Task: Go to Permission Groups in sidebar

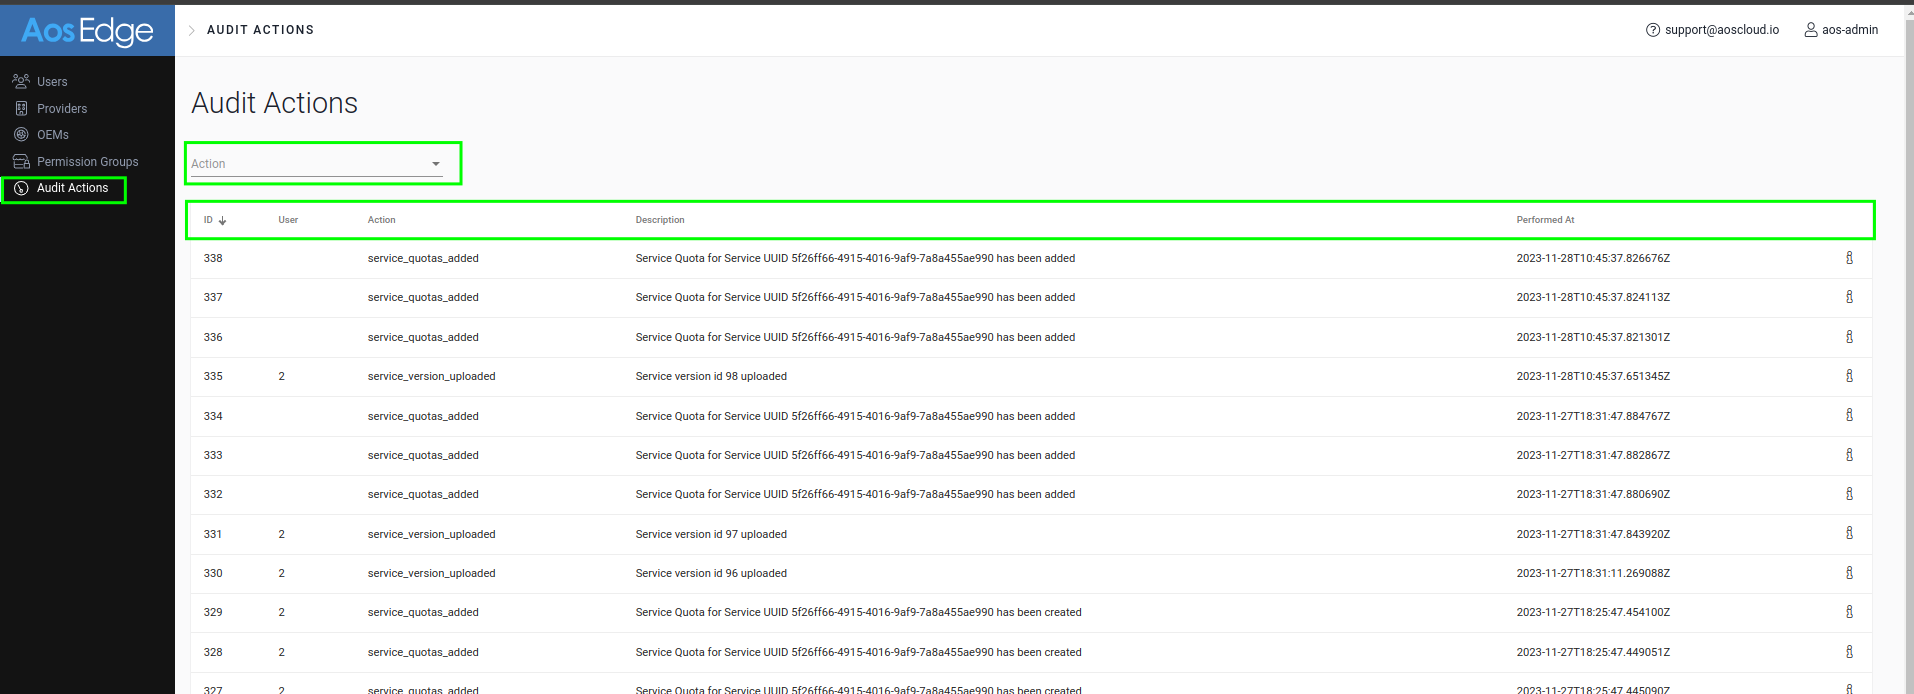Action: [87, 162]
